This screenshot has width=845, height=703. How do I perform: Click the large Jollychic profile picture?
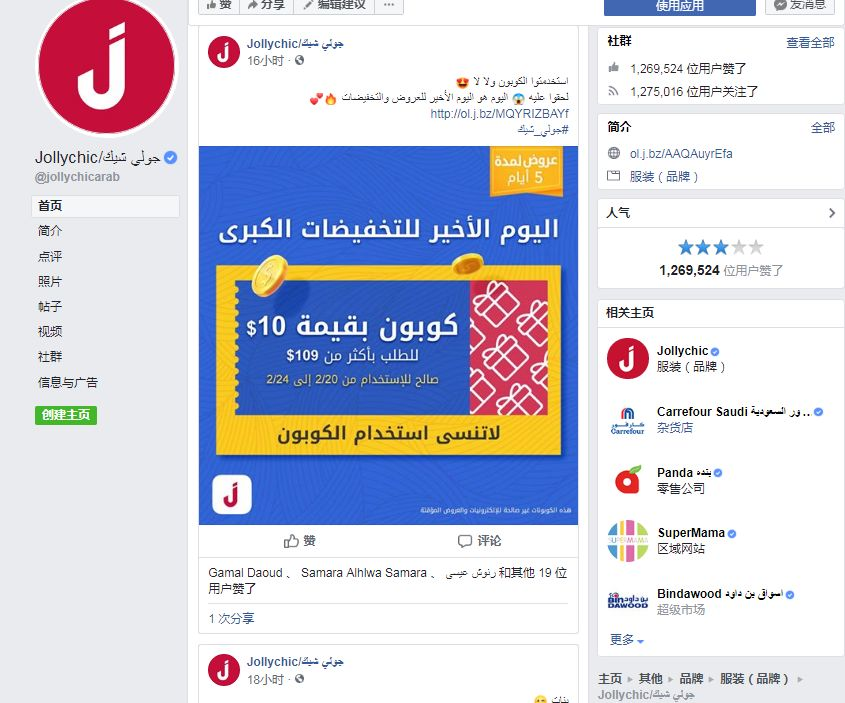[106, 65]
